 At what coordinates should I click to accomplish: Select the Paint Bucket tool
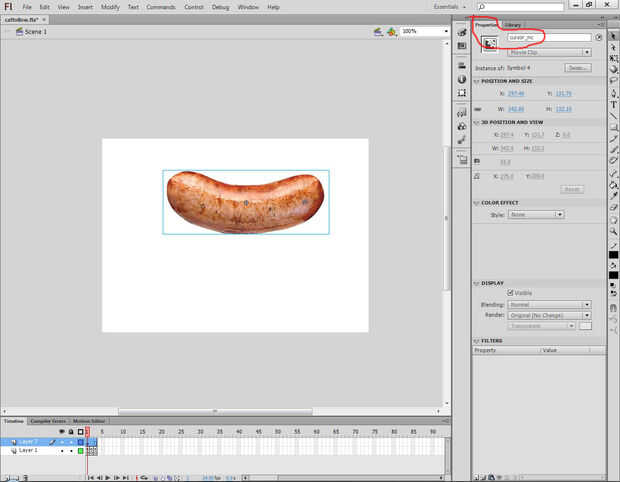point(613,185)
